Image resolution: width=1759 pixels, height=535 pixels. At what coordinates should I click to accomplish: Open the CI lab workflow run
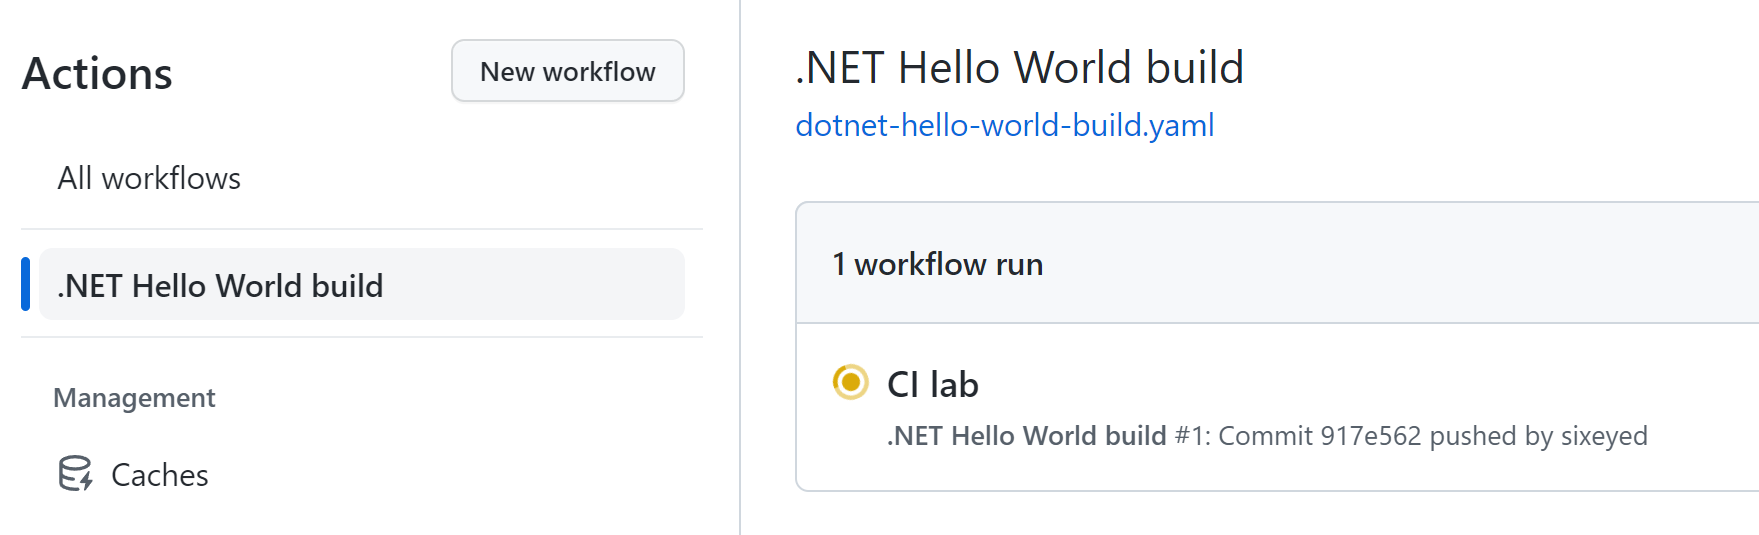933,384
